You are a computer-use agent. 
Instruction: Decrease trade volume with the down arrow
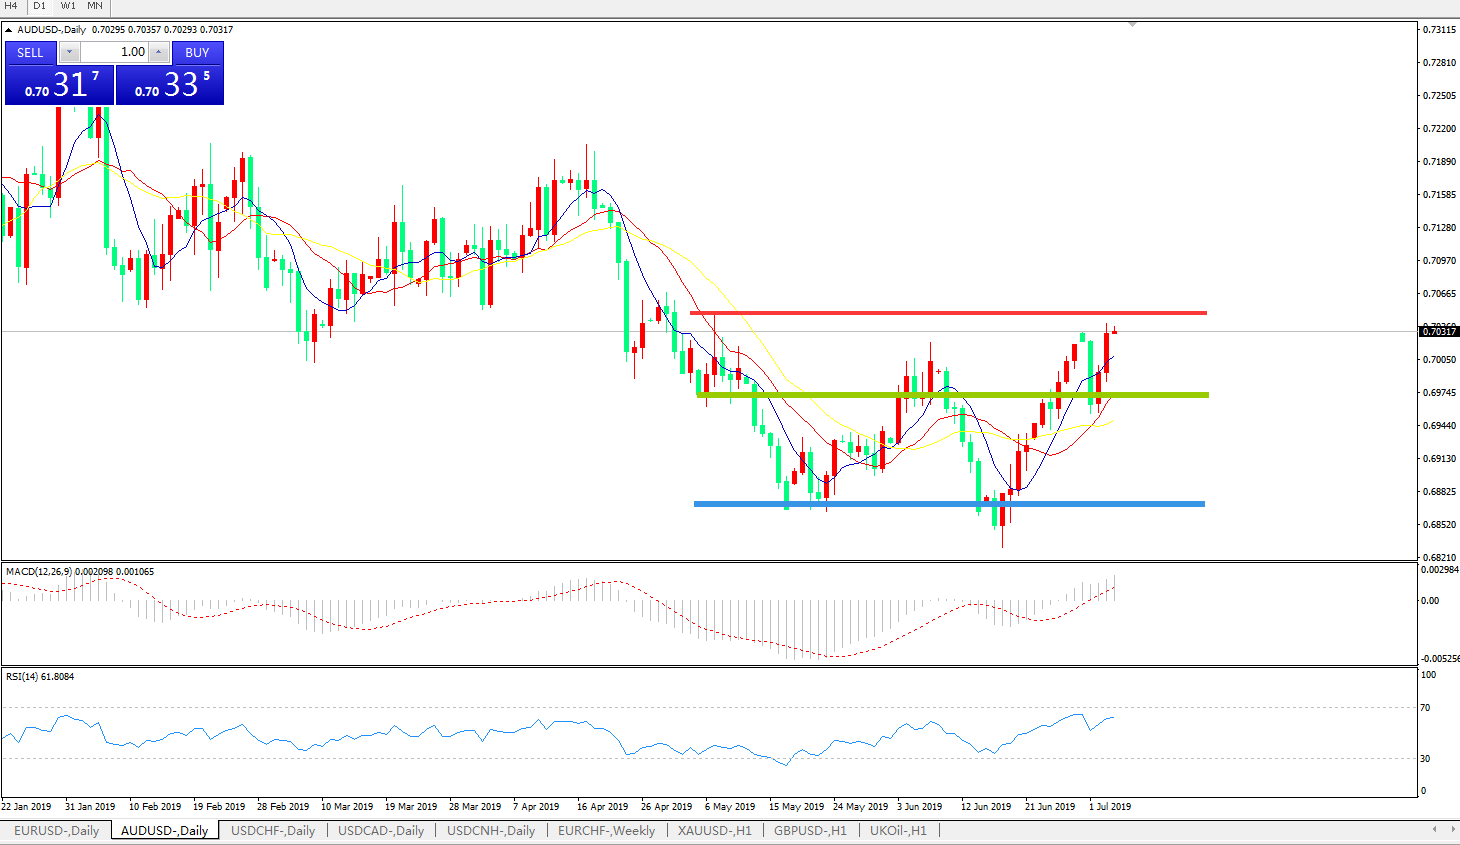pos(69,52)
